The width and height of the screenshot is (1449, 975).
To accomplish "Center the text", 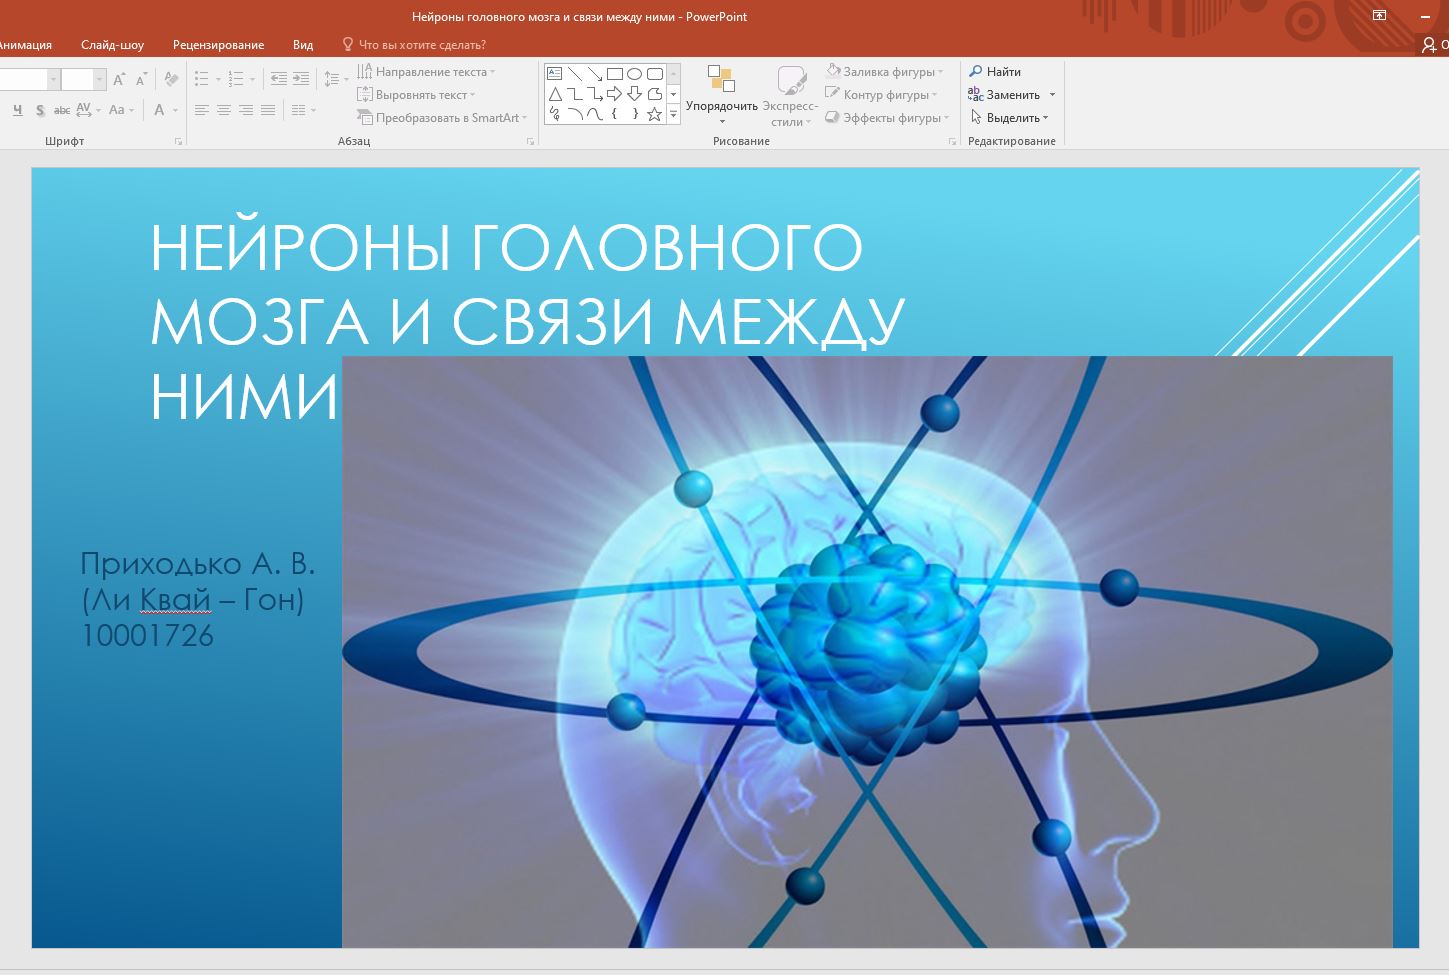I will (224, 110).
